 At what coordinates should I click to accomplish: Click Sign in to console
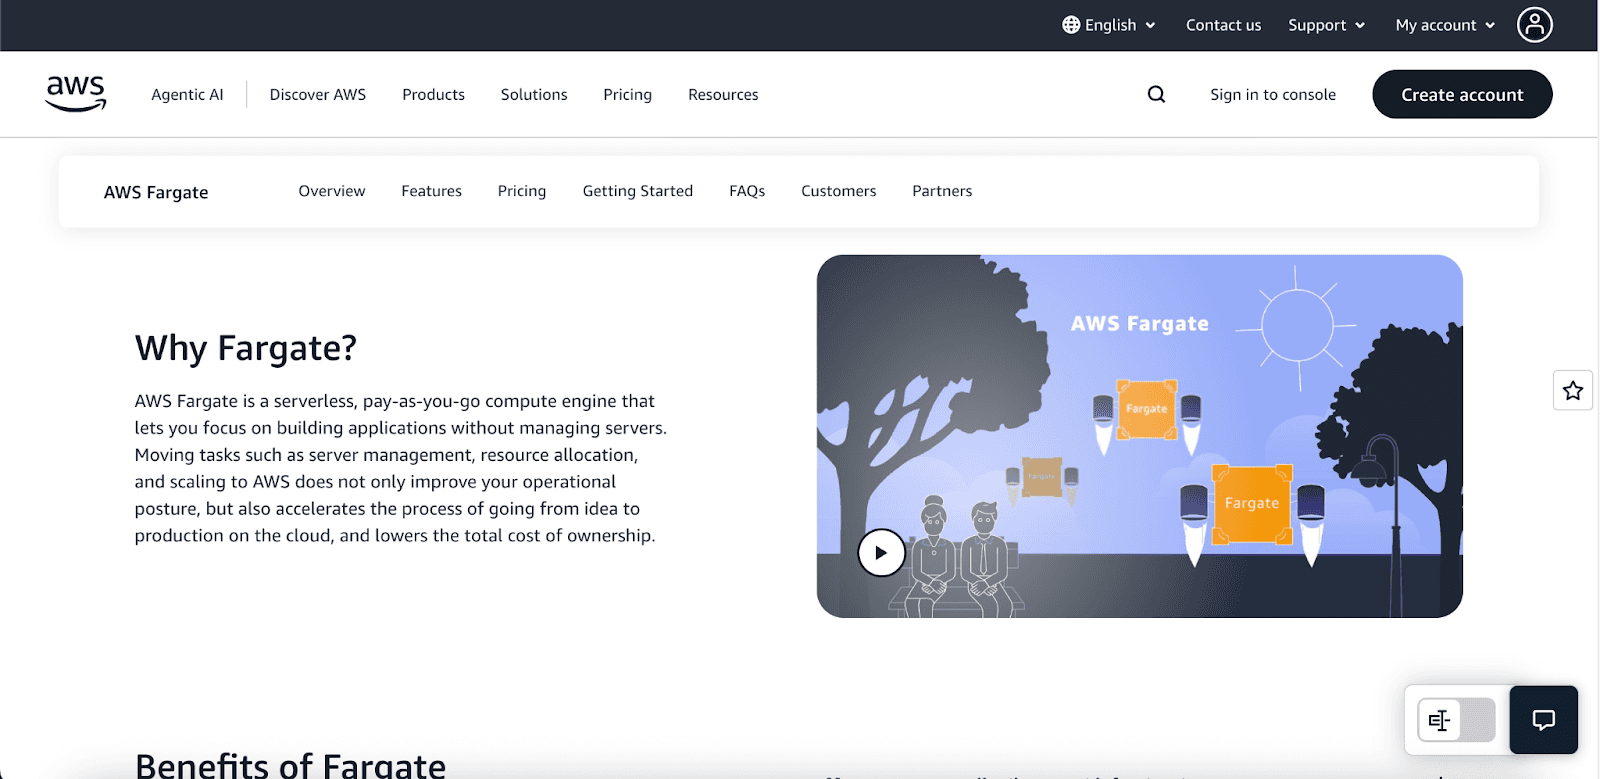(1273, 94)
